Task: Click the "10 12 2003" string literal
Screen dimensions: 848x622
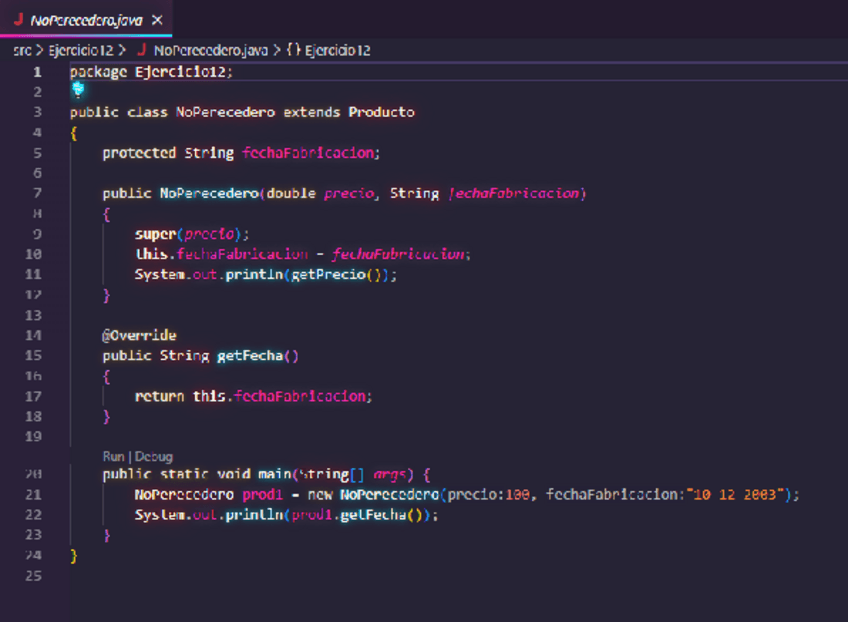Action: (x=728, y=494)
